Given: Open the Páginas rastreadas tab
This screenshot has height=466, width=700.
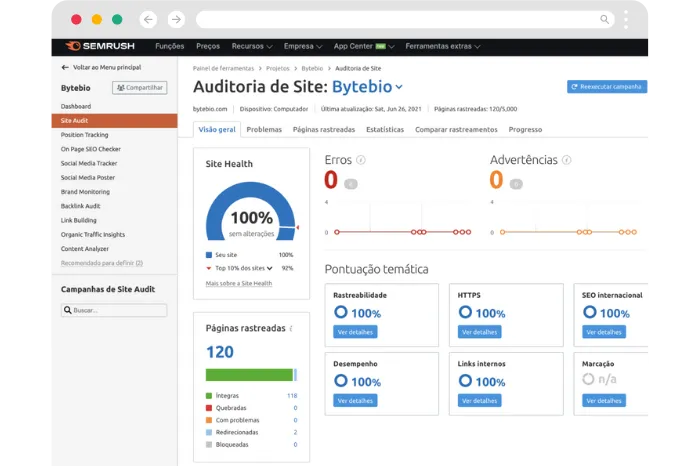Looking at the screenshot, I should click(x=324, y=129).
